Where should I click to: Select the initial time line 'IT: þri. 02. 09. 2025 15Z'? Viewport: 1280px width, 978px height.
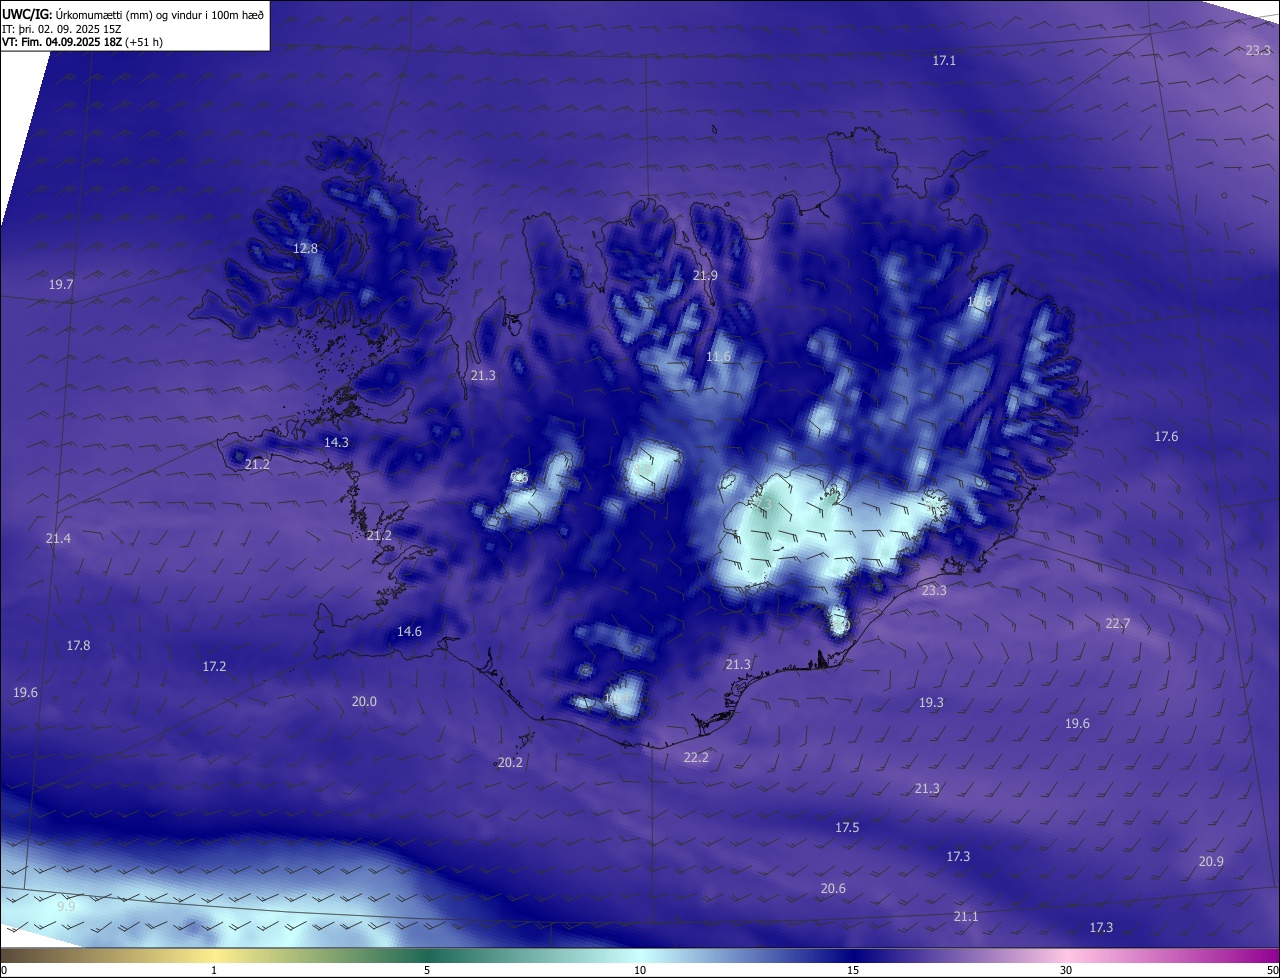point(62,28)
